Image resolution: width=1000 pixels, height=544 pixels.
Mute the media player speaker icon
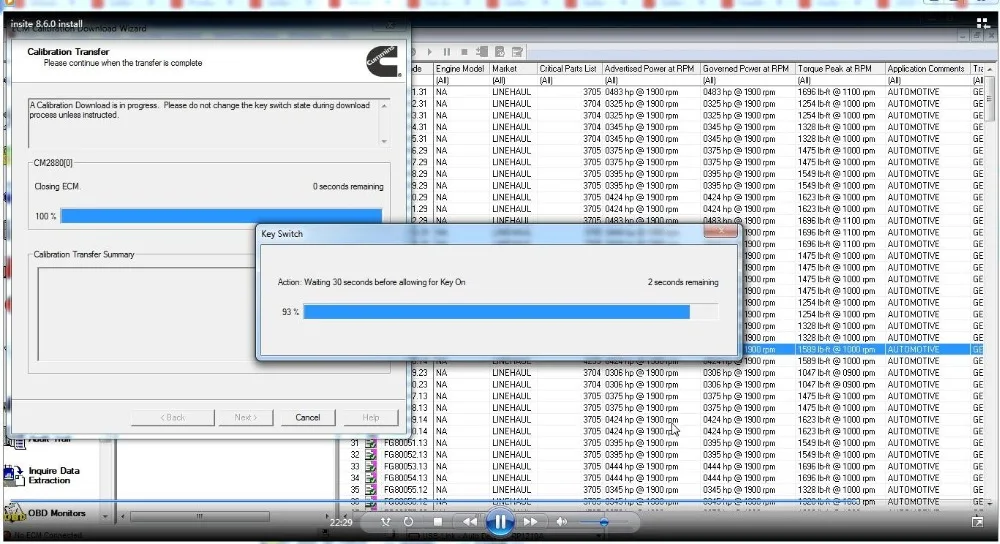point(561,522)
